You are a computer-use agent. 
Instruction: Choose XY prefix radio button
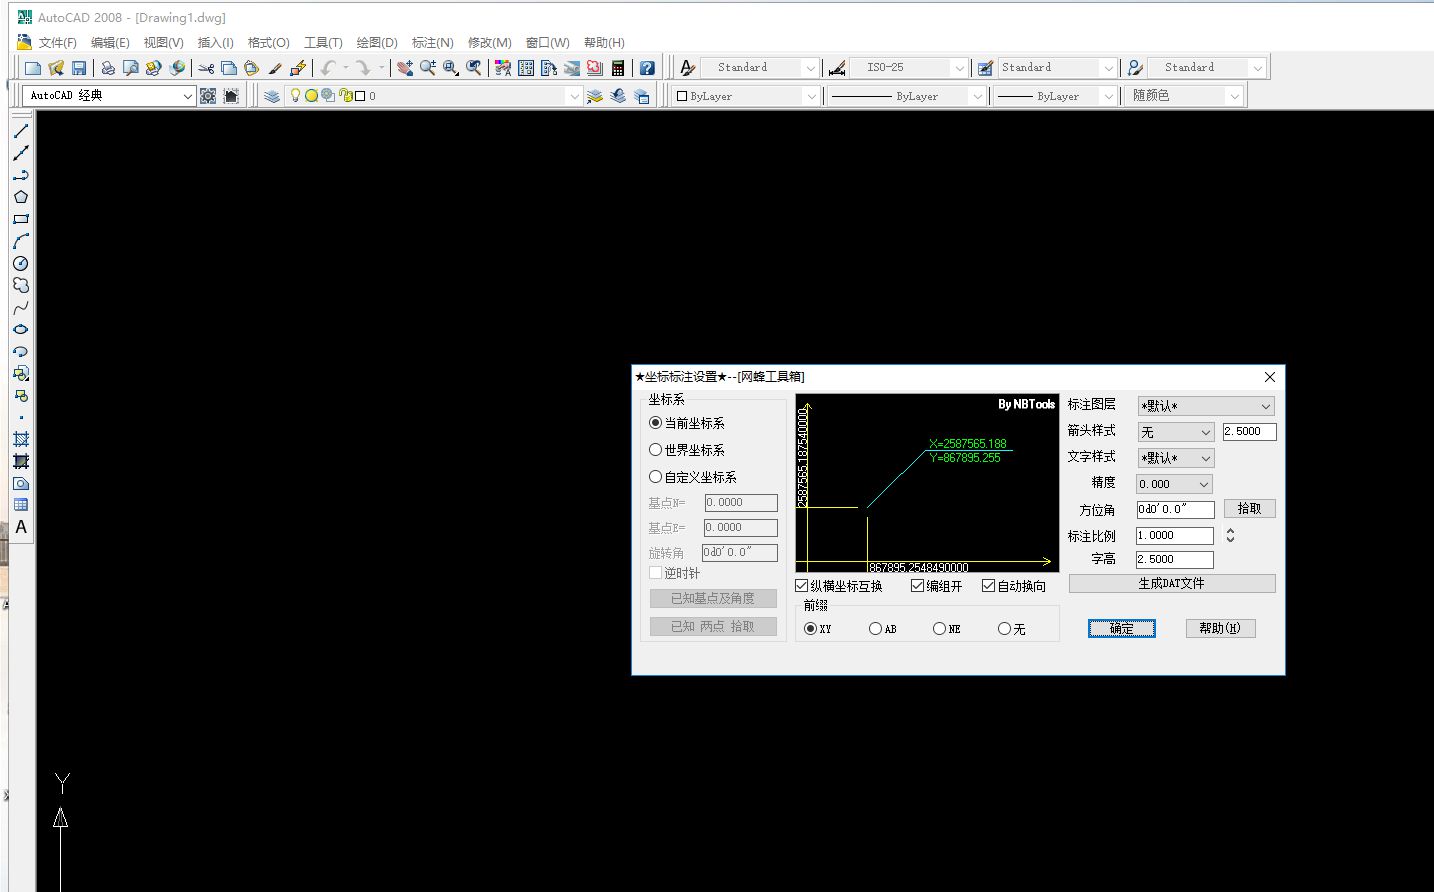pyautogui.click(x=817, y=629)
